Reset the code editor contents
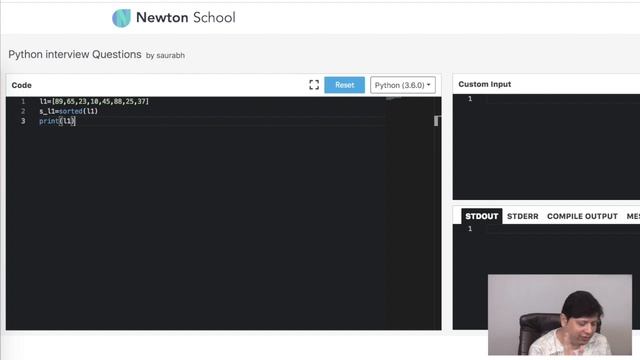The width and height of the screenshot is (640, 360). (x=344, y=85)
